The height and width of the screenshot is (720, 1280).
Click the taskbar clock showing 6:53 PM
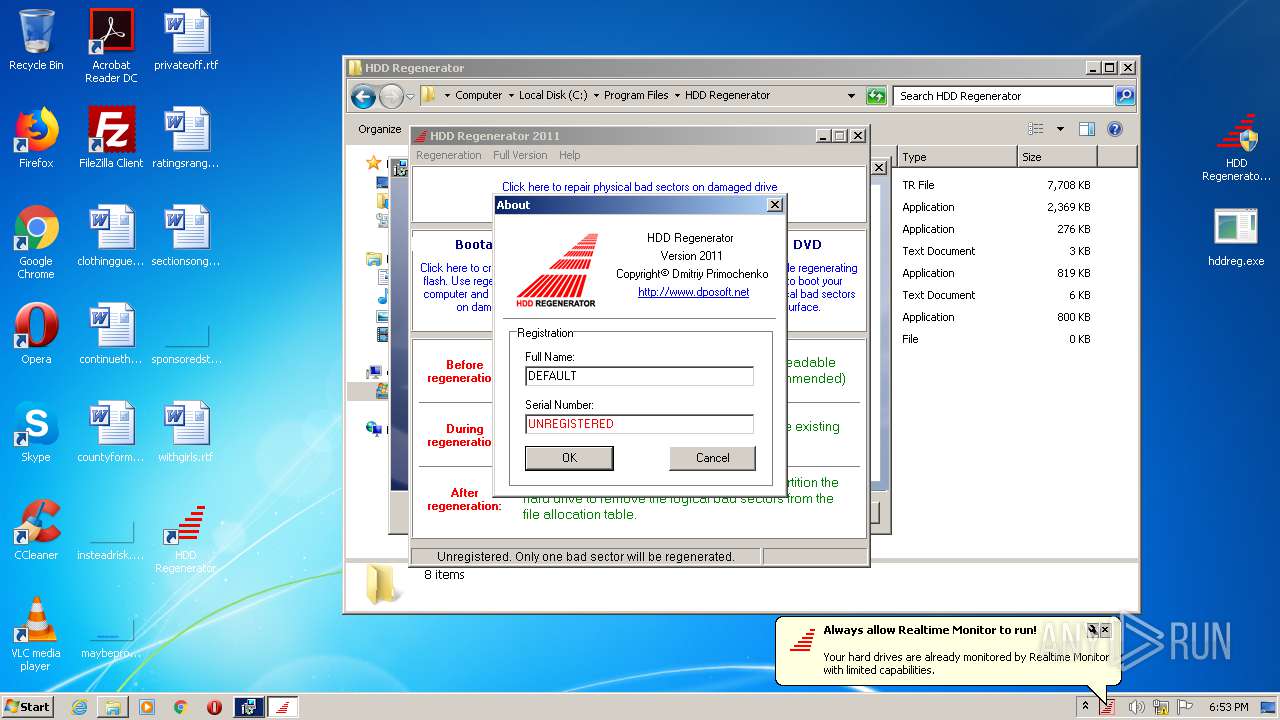[1228, 707]
